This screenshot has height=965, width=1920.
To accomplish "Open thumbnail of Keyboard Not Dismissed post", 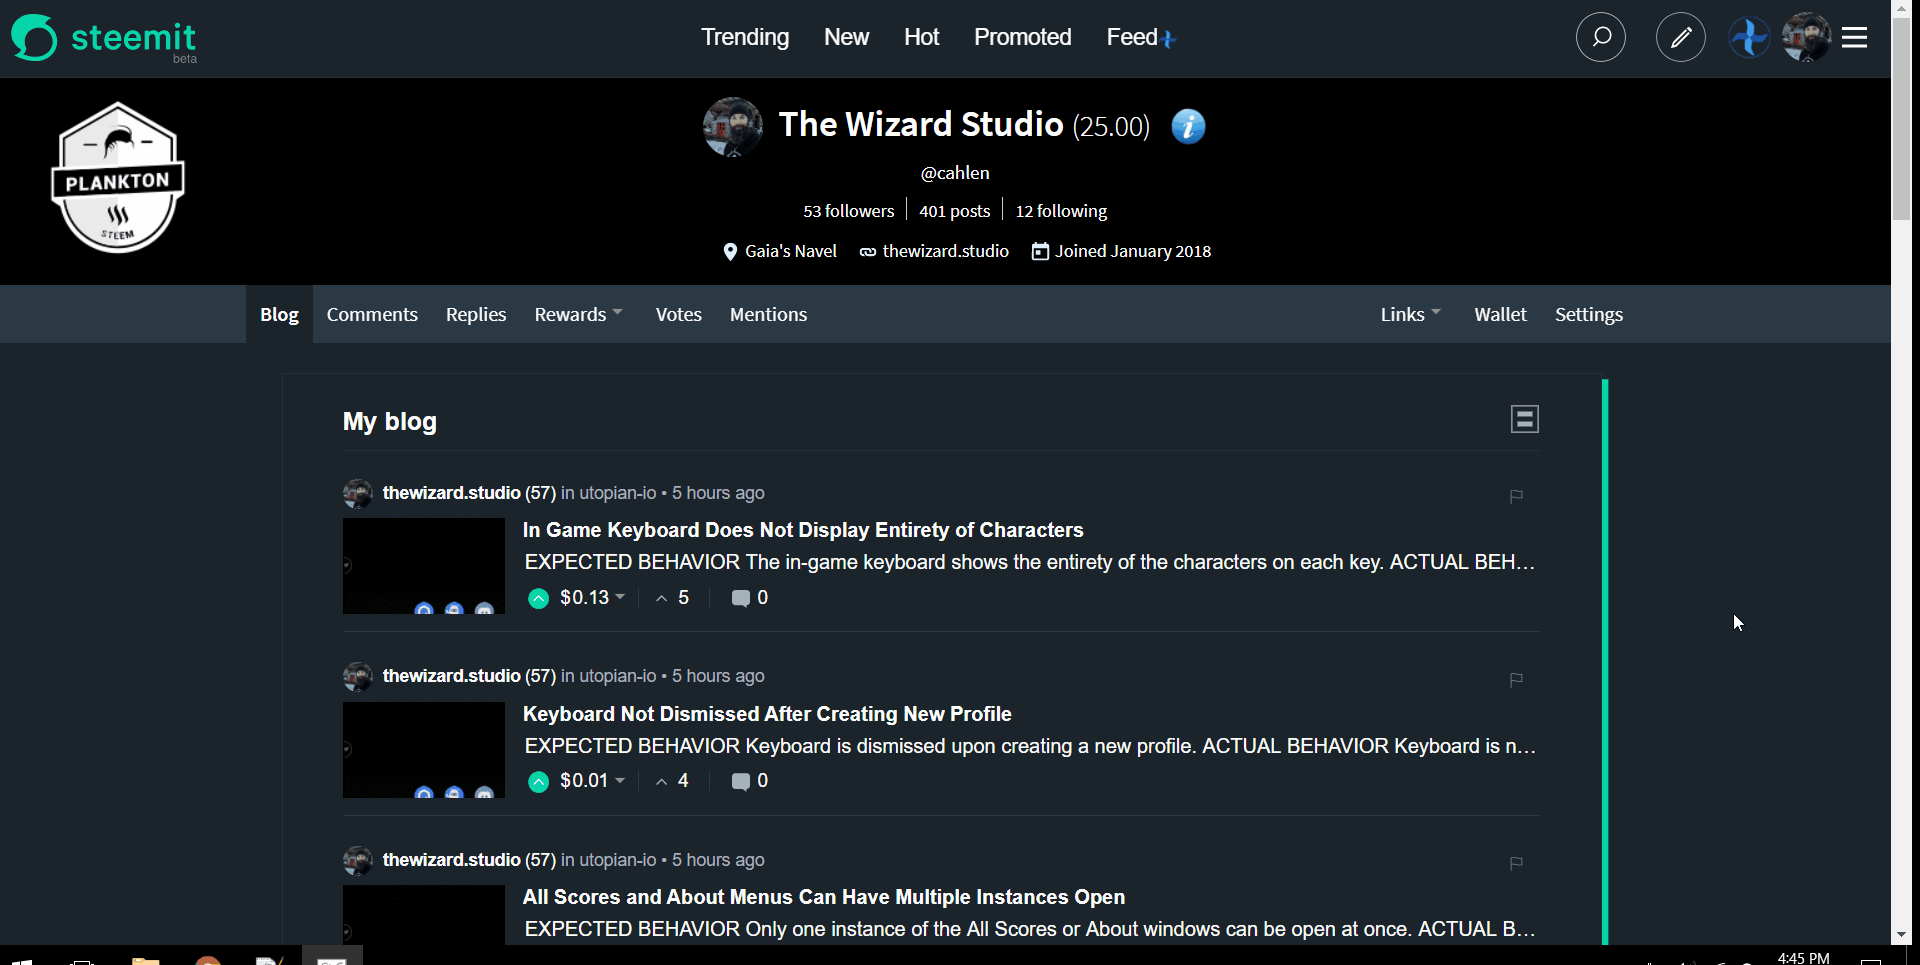I will pos(424,750).
